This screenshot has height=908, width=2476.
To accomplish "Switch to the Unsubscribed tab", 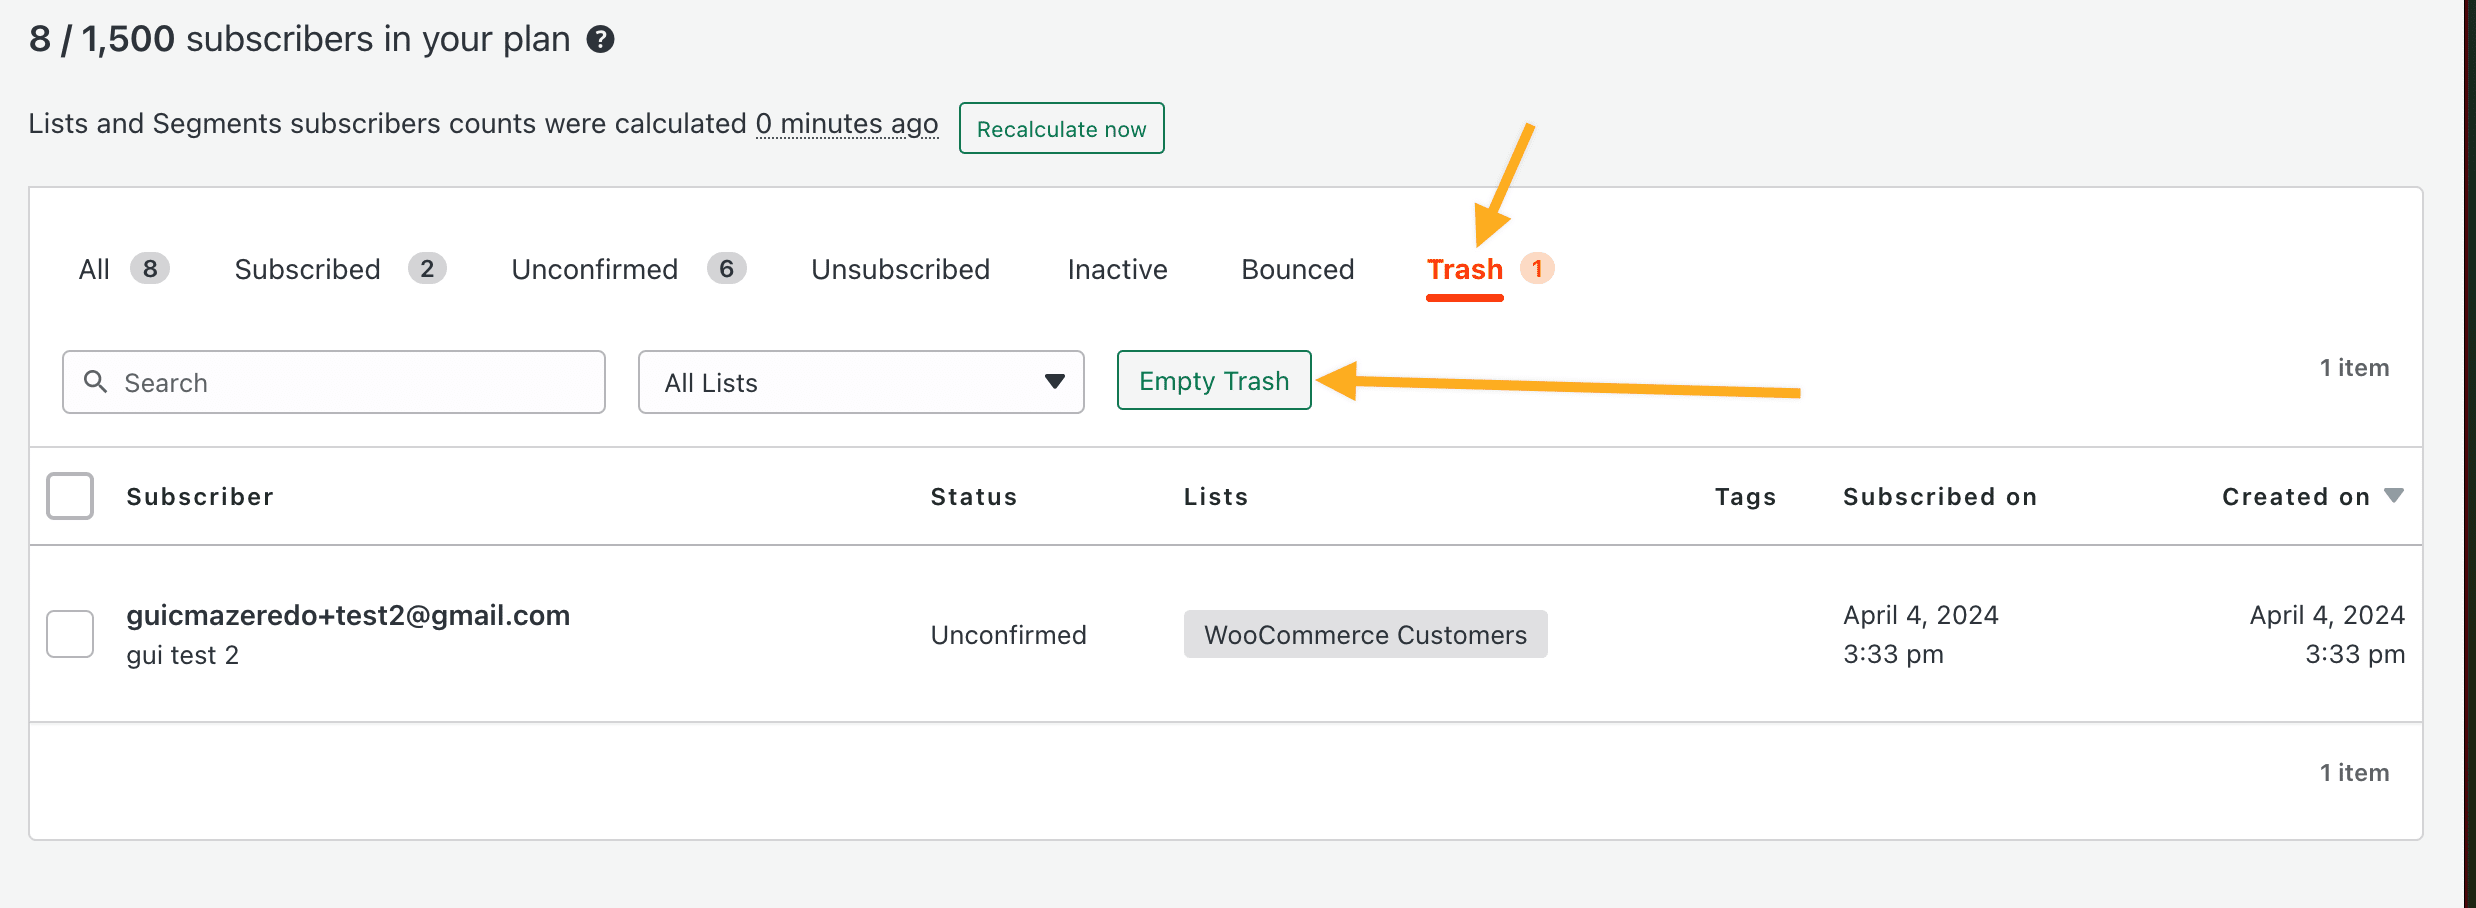I will 900,269.
